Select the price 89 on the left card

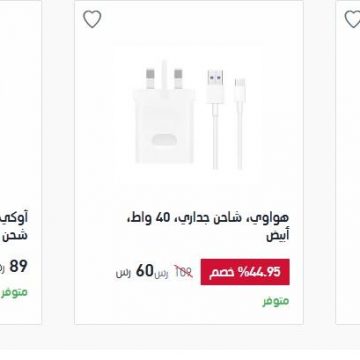click(18, 266)
